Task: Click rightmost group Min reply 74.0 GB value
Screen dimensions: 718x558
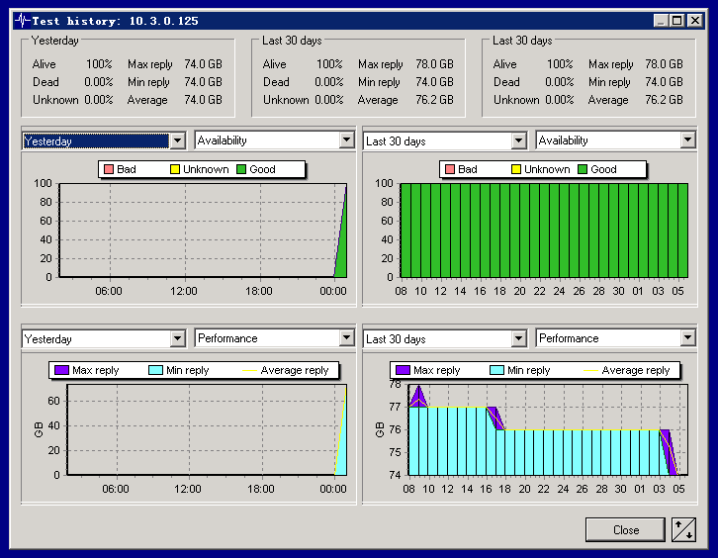Action: tap(664, 82)
